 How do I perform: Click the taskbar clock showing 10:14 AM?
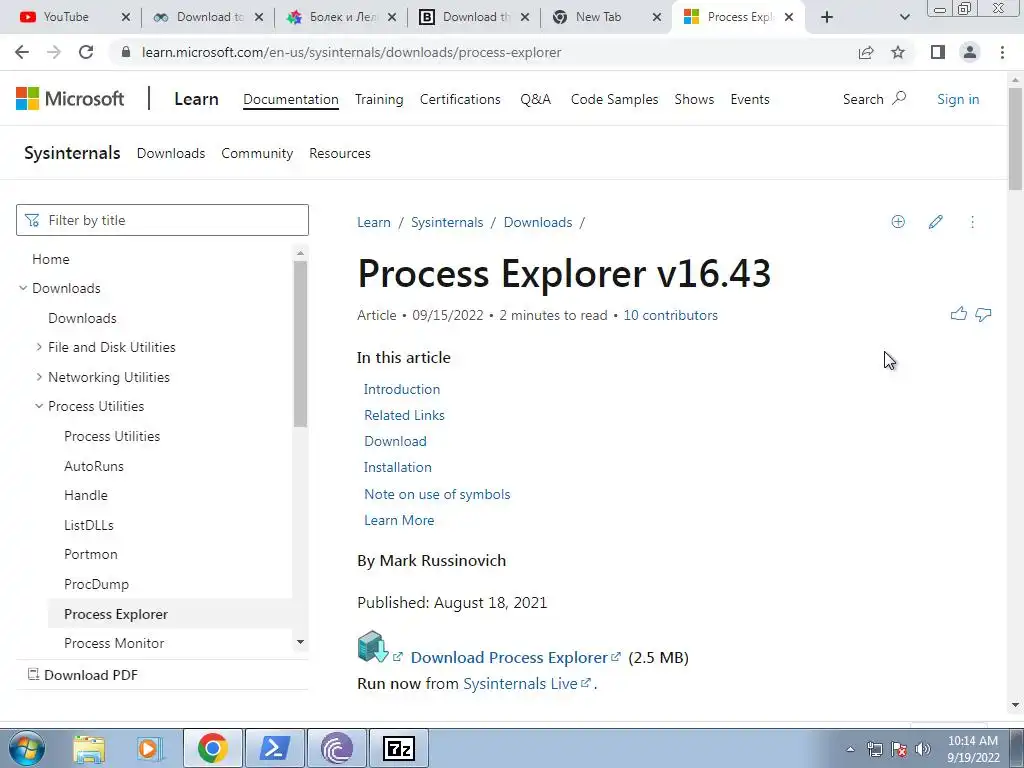pos(972,749)
